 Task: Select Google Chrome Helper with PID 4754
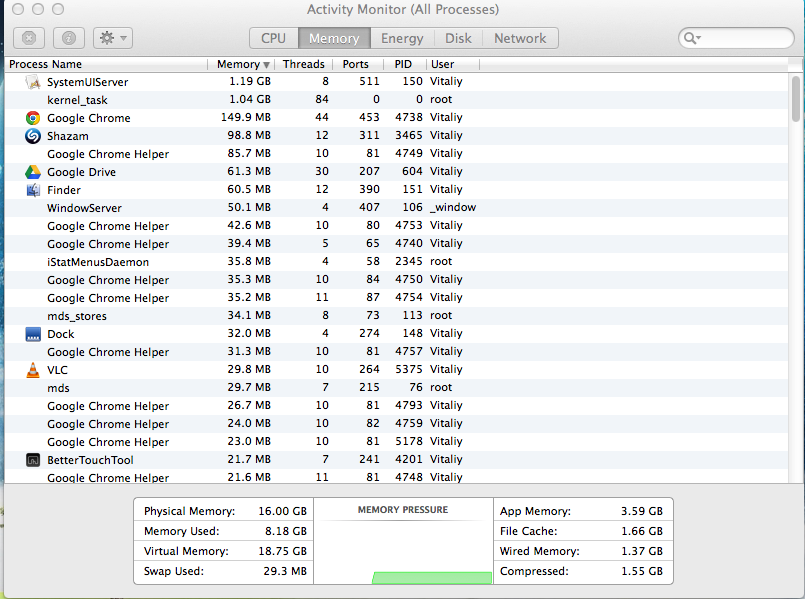[x=396, y=298]
